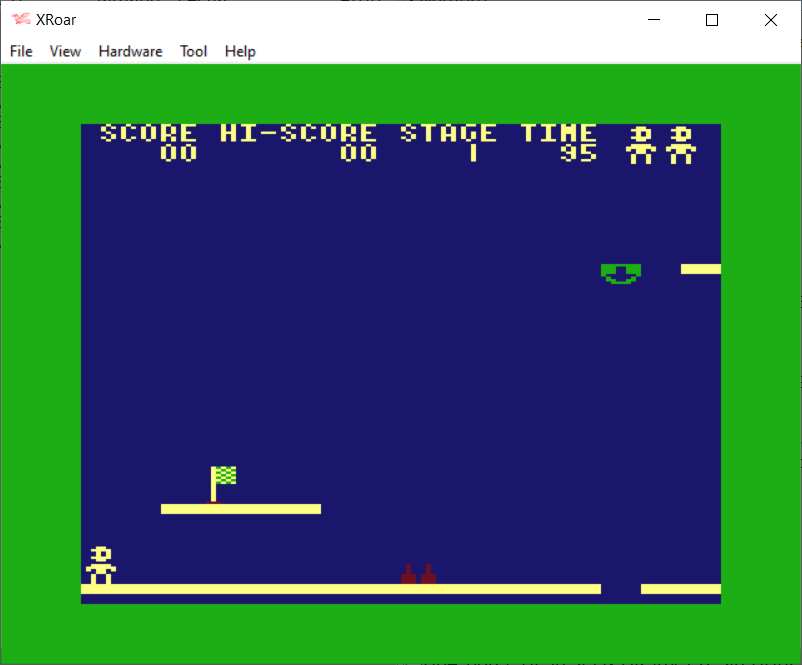802x665 pixels.
Task: Click the platform under the flag
Action: point(240,509)
